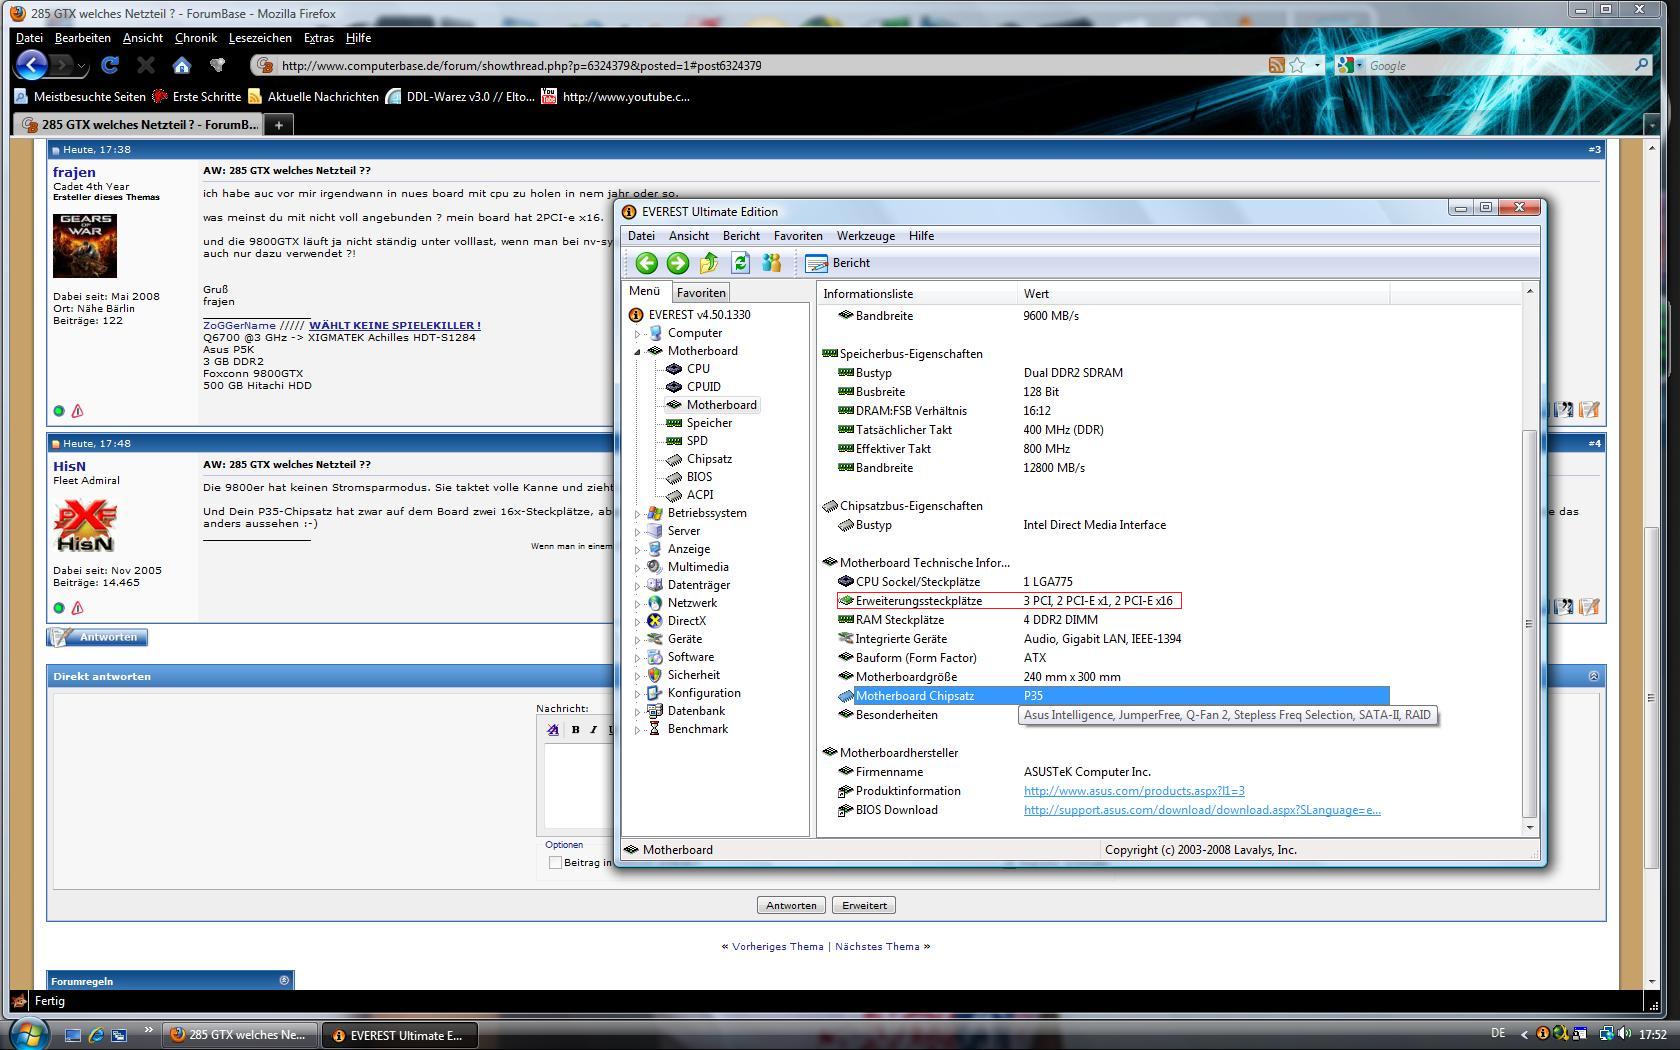Click the search magnifier icon in Firefox

pyautogui.click(x=1641, y=65)
